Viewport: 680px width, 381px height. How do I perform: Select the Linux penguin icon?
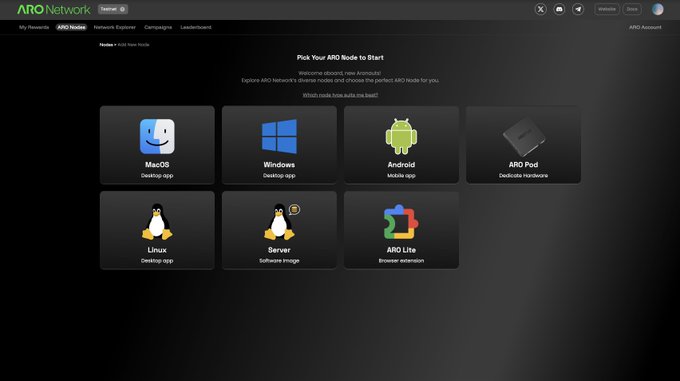pos(157,222)
